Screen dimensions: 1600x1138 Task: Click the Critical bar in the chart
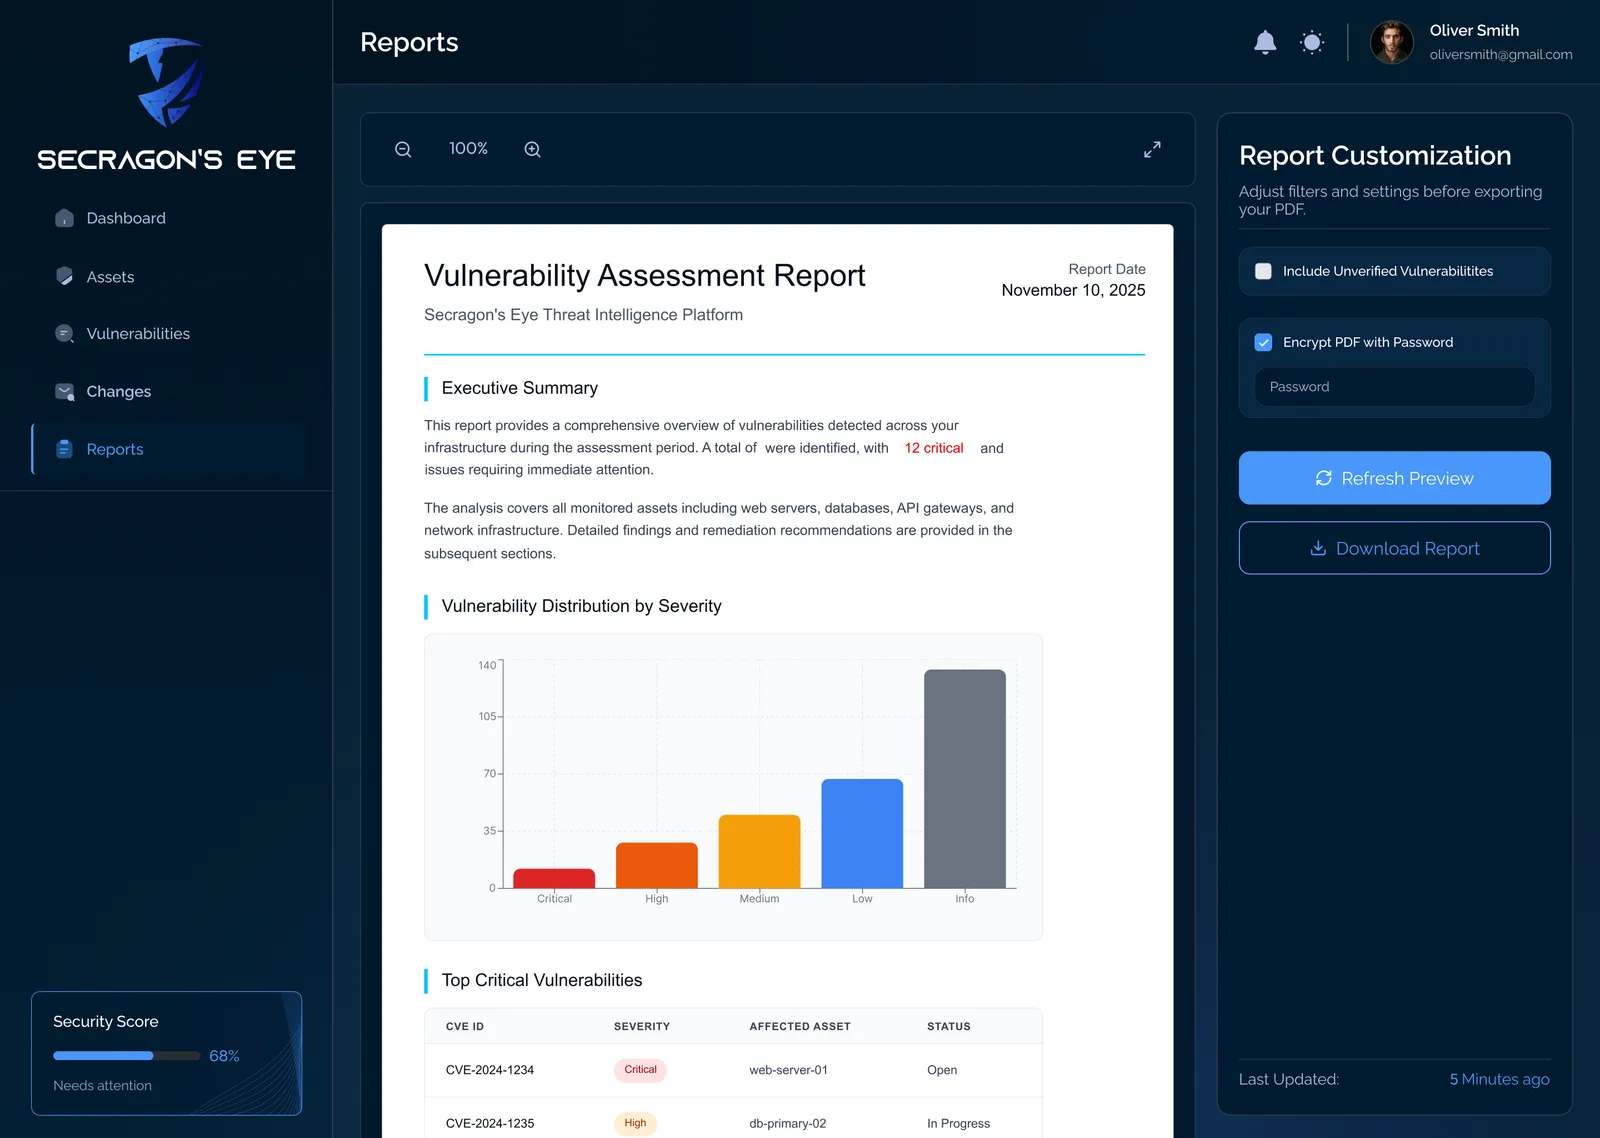(x=554, y=878)
